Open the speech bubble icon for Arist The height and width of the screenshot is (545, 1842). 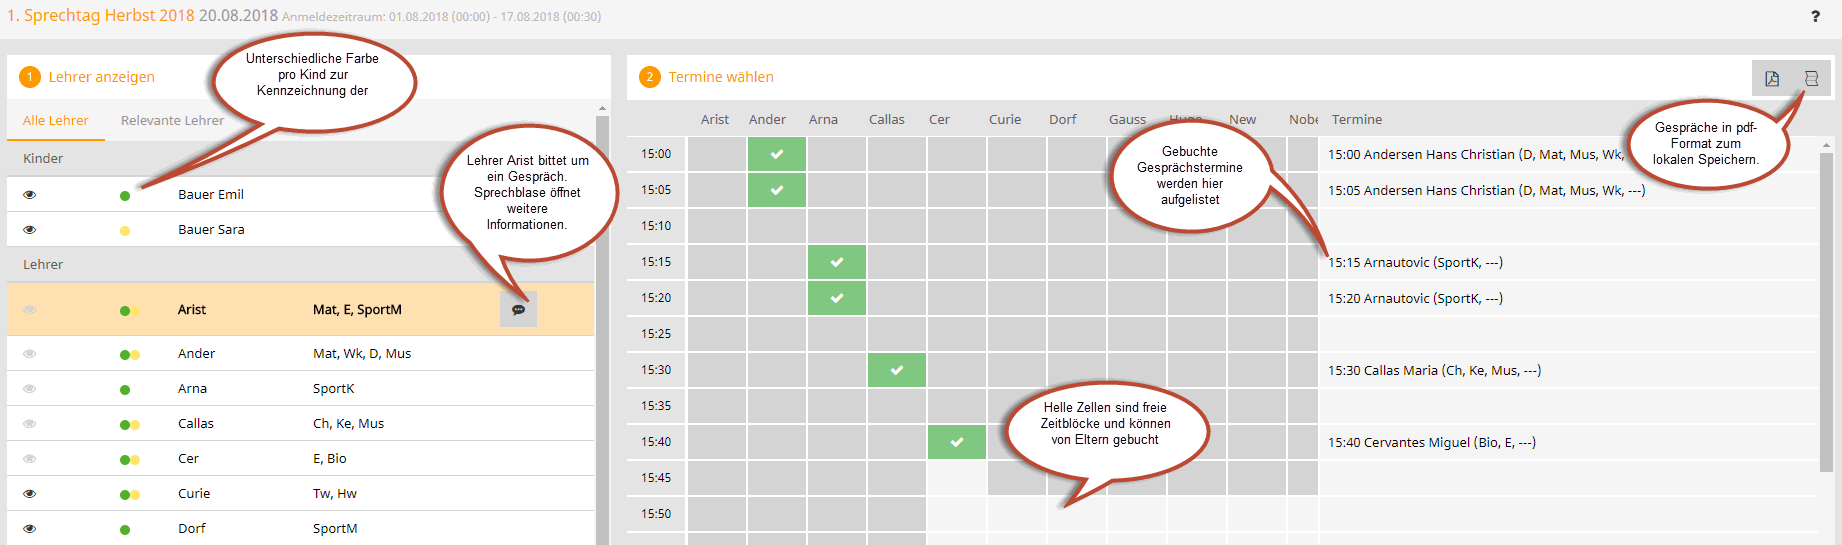click(518, 310)
